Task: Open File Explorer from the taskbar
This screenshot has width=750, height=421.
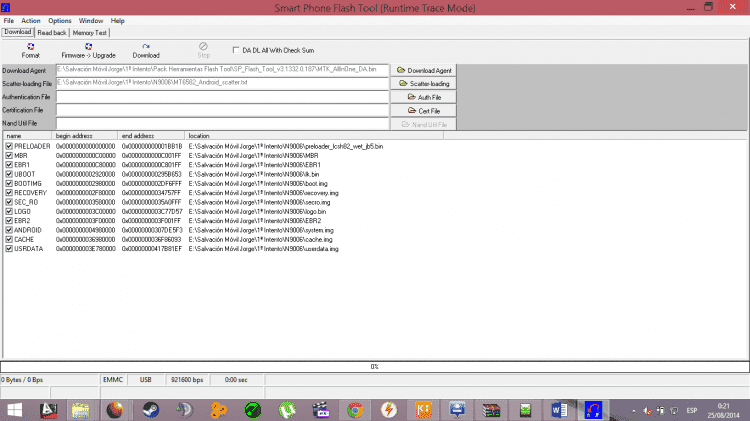Action: pyautogui.click(x=80, y=410)
